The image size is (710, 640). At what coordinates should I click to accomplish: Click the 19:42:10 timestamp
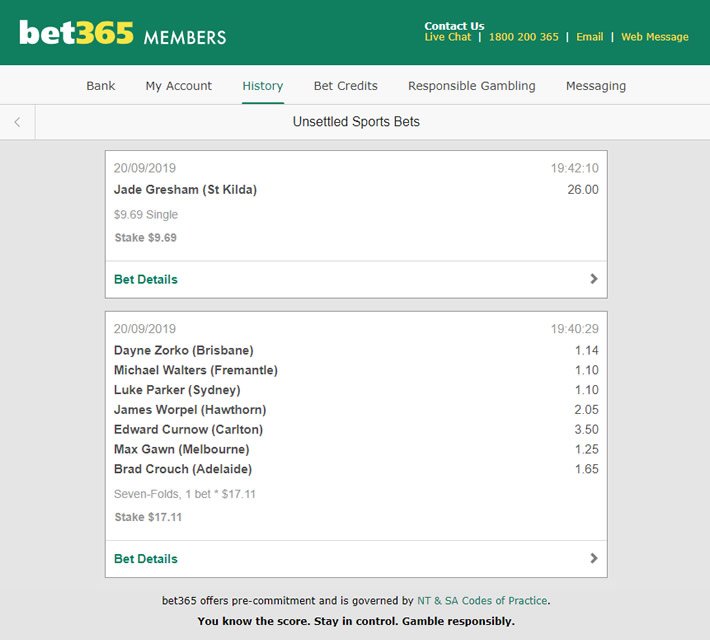tap(575, 168)
